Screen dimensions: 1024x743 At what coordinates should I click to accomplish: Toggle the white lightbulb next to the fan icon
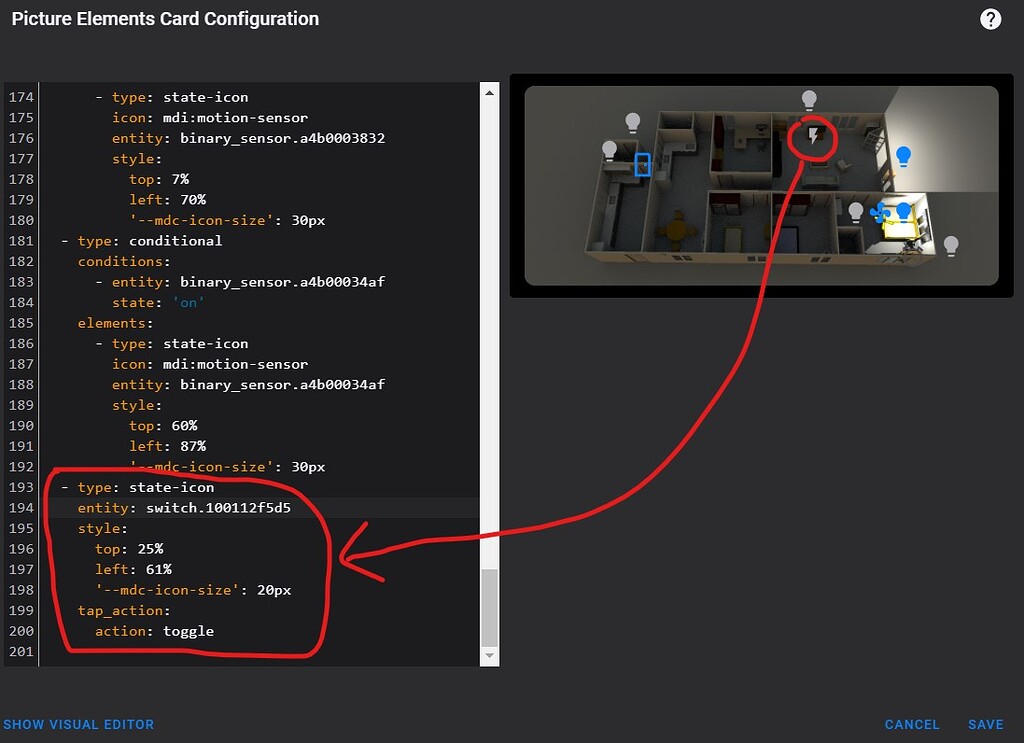(x=856, y=211)
